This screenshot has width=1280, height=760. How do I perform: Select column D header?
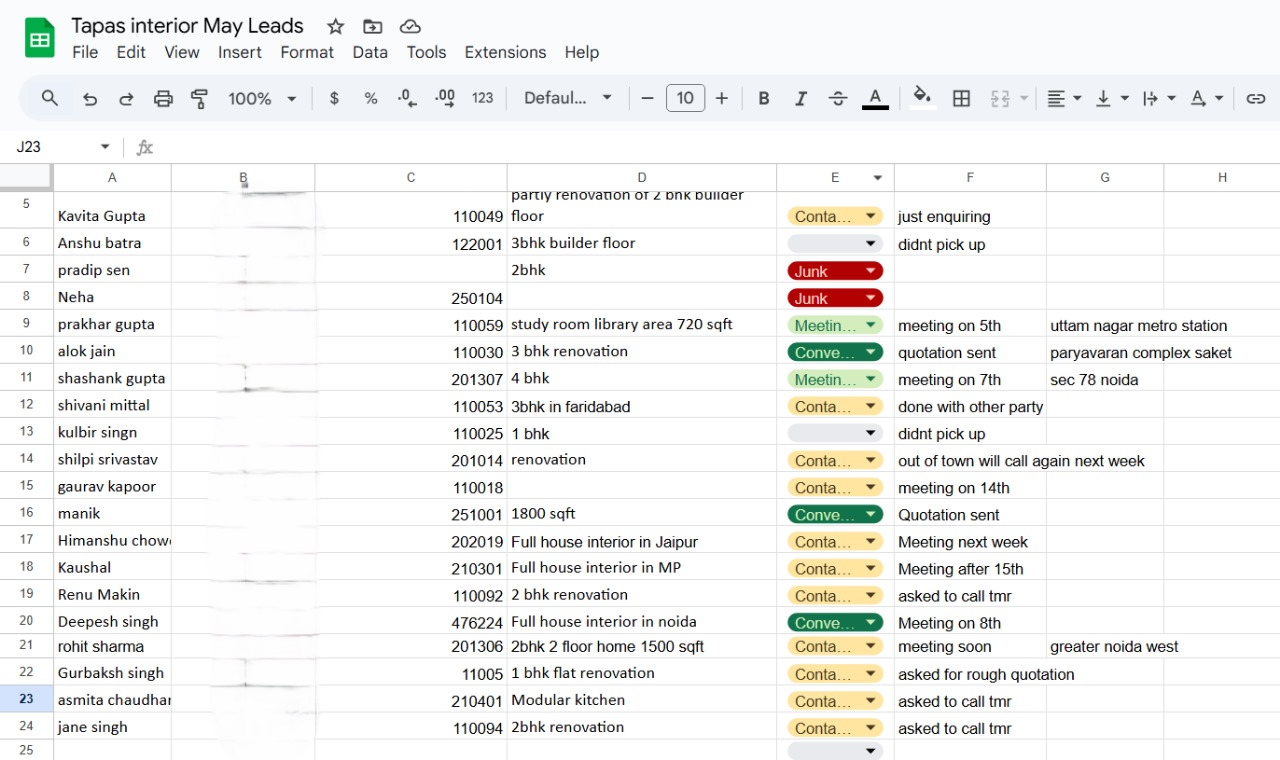pyautogui.click(x=641, y=178)
